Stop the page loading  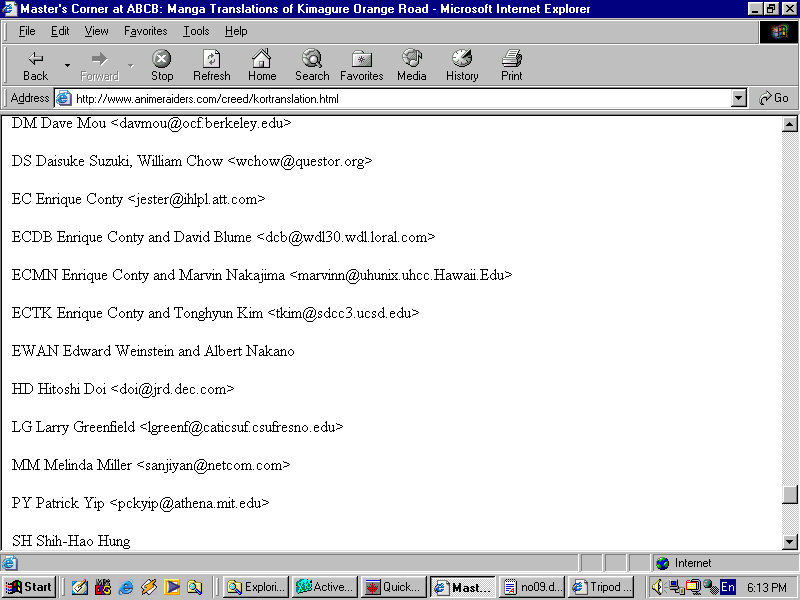[x=162, y=65]
